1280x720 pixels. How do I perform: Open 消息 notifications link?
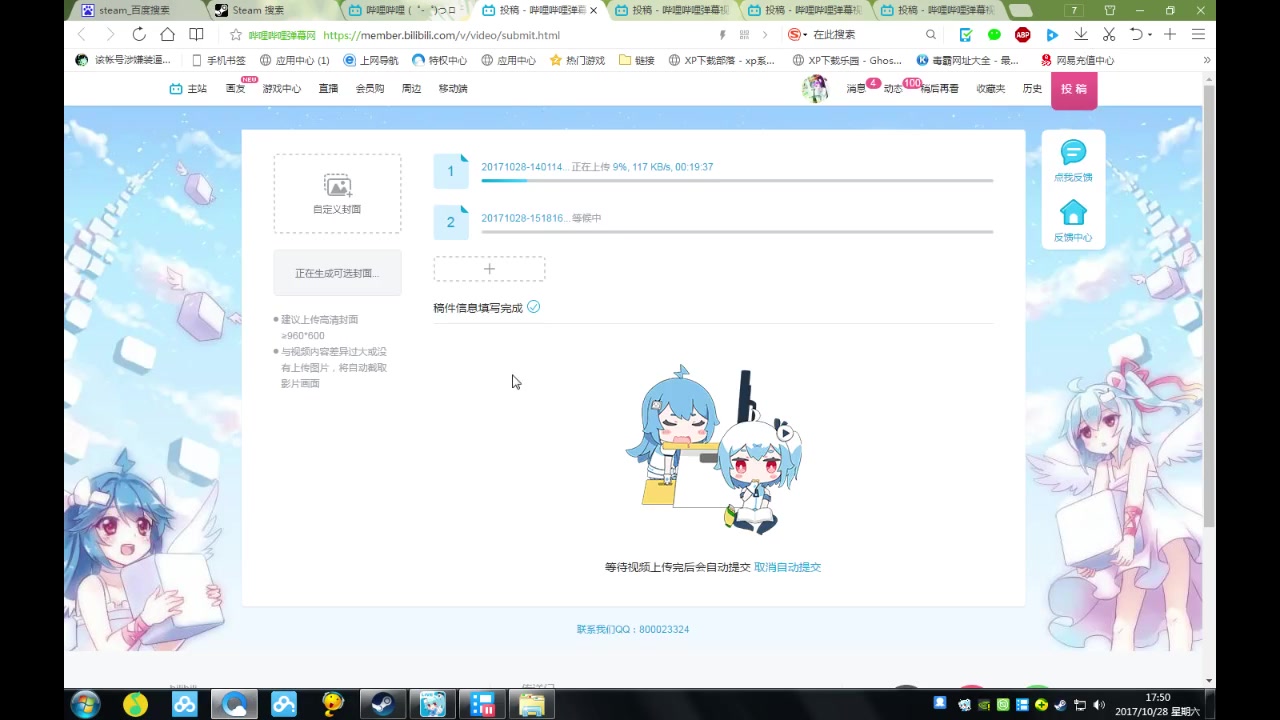[856, 89]
